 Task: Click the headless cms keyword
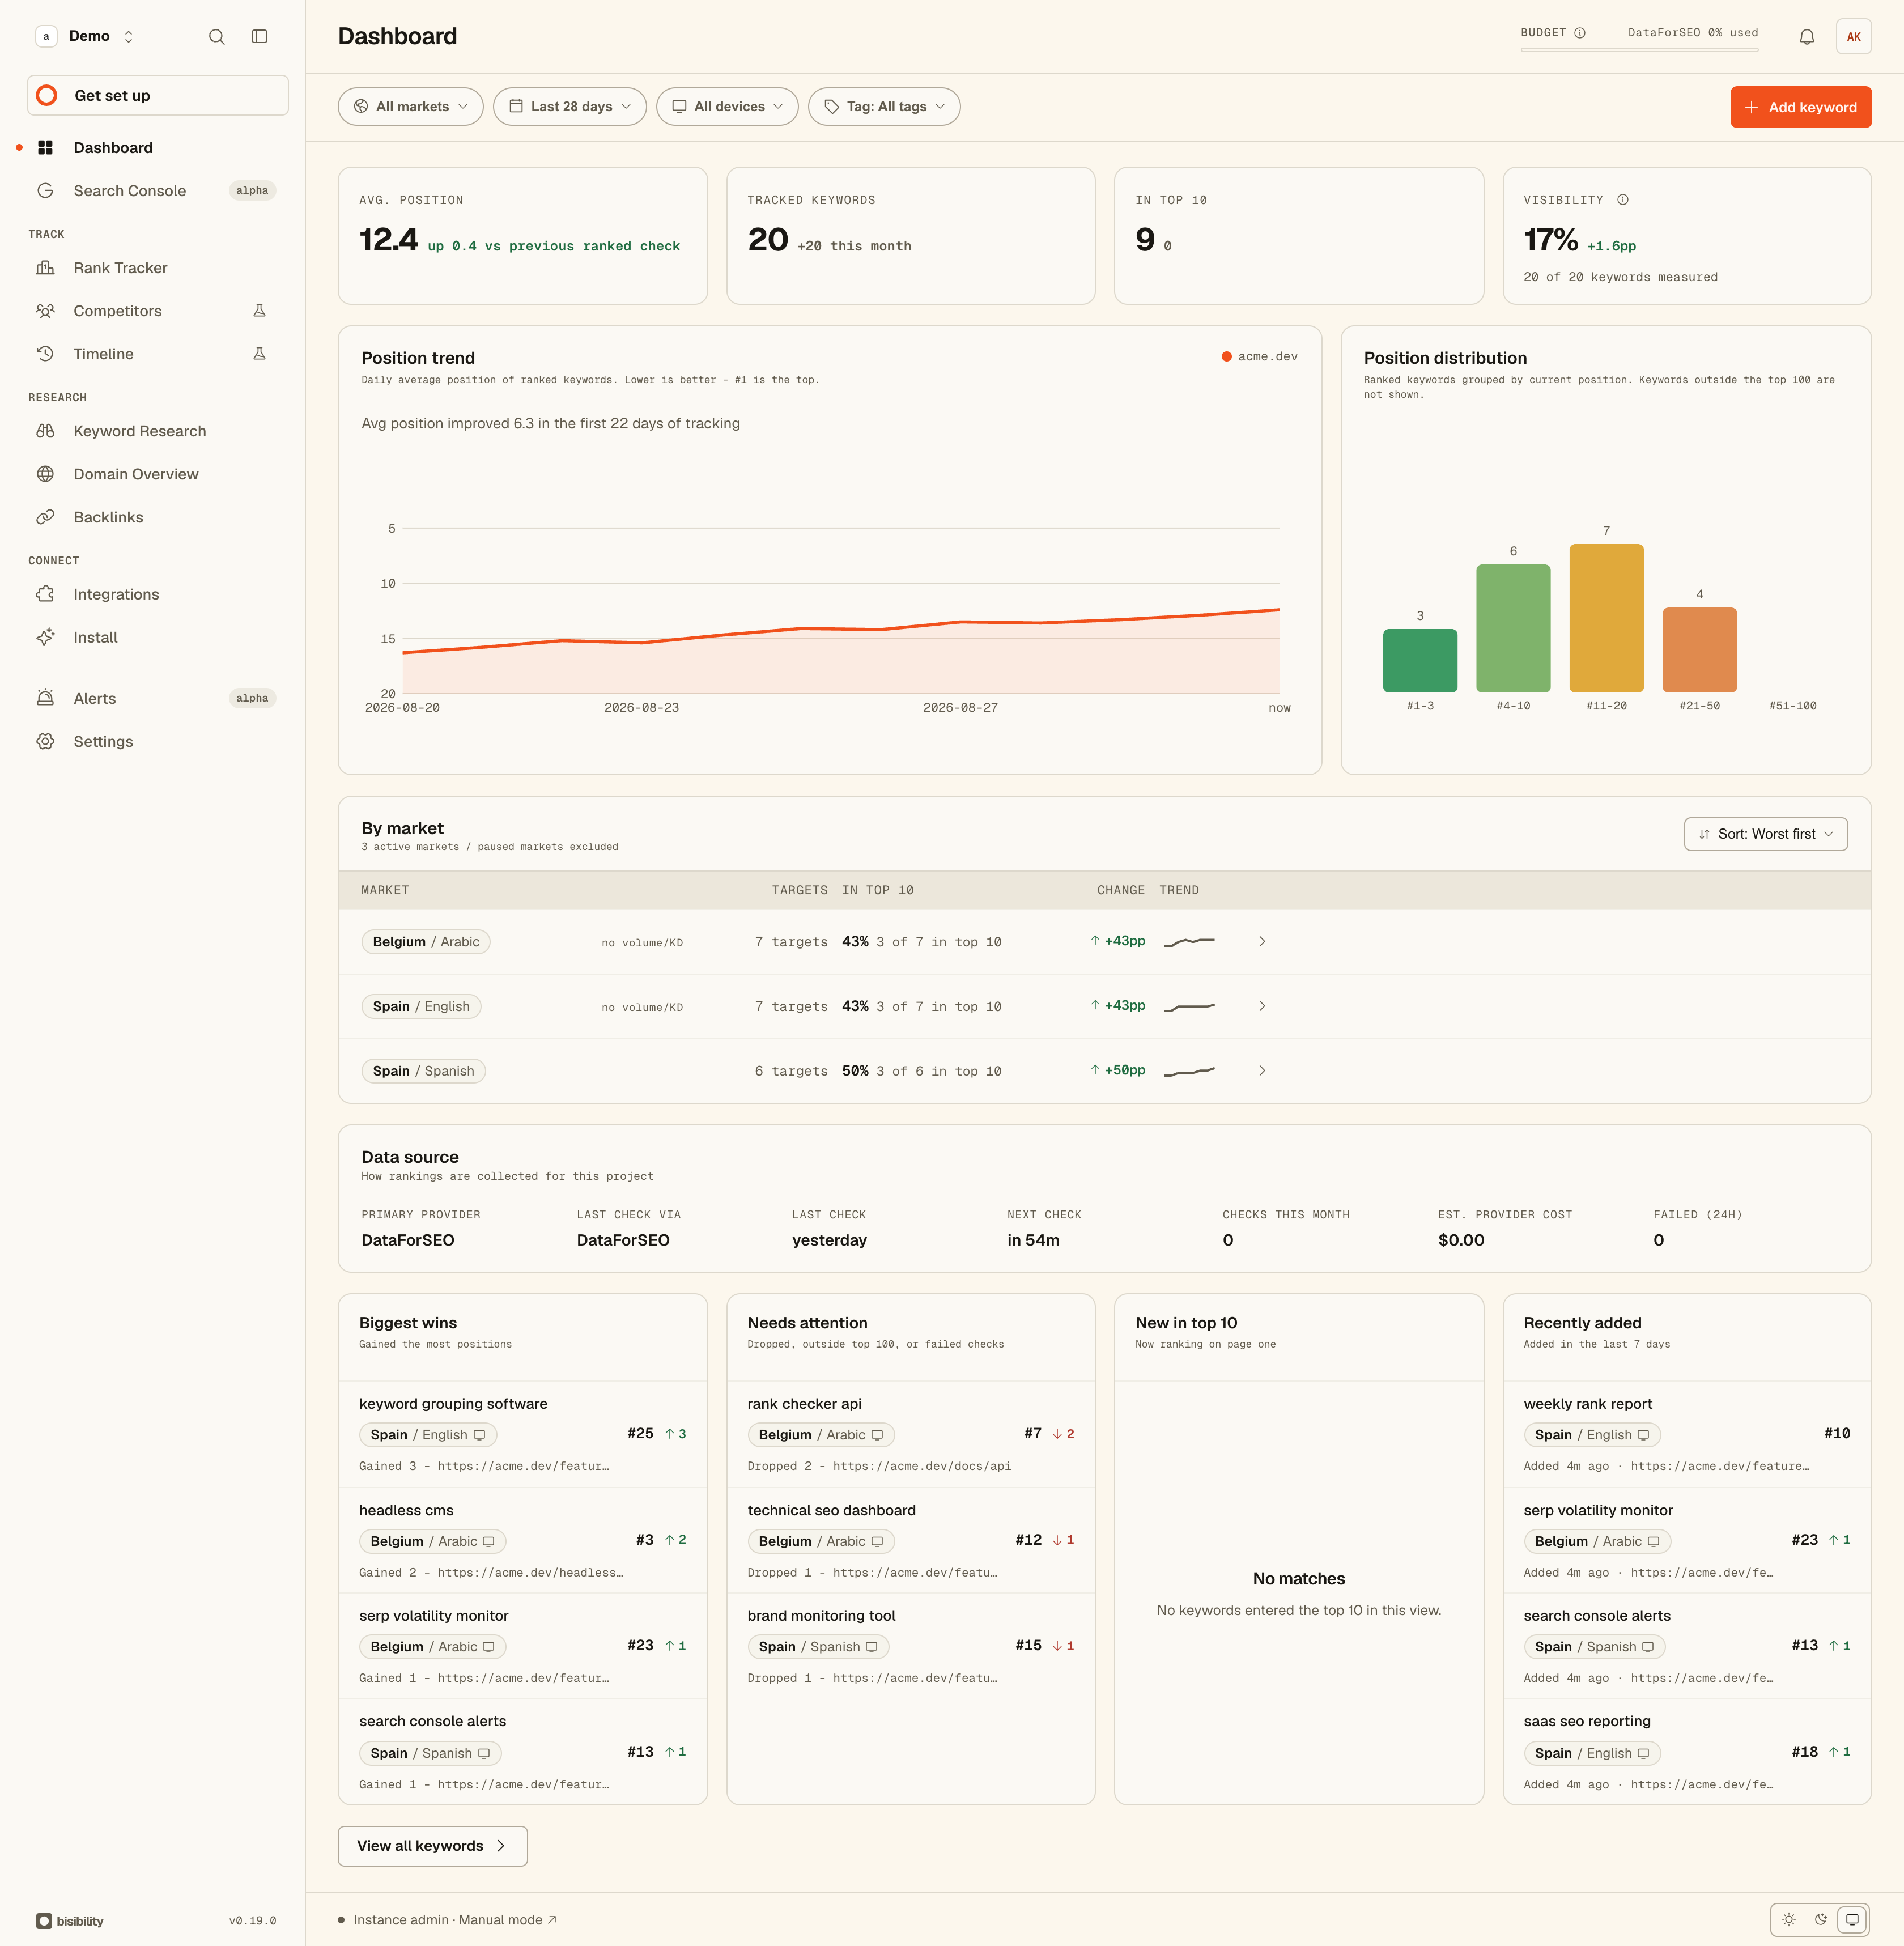click(x=406, y=1510)
